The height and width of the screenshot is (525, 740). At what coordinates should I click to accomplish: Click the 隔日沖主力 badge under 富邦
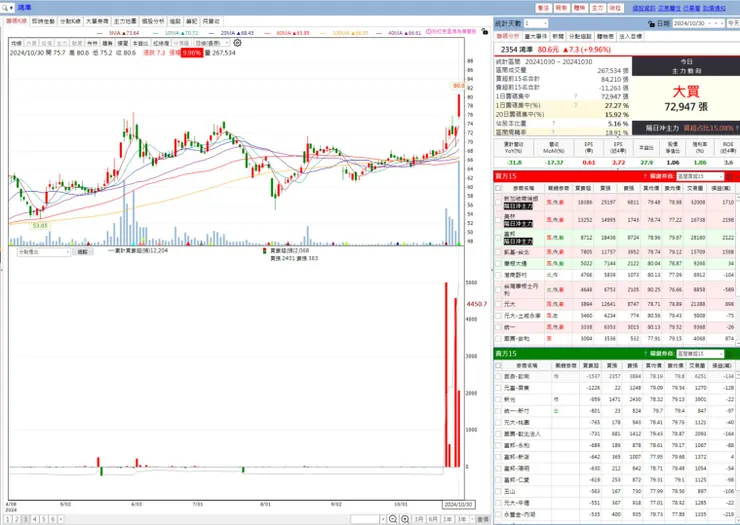click(x=518, y=241)
